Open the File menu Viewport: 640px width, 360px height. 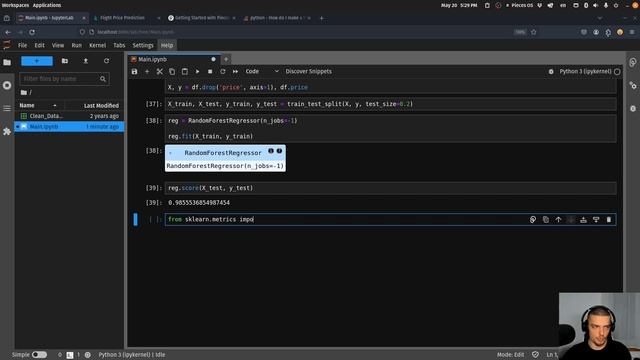pyautogui.click(x=22, y=45)
